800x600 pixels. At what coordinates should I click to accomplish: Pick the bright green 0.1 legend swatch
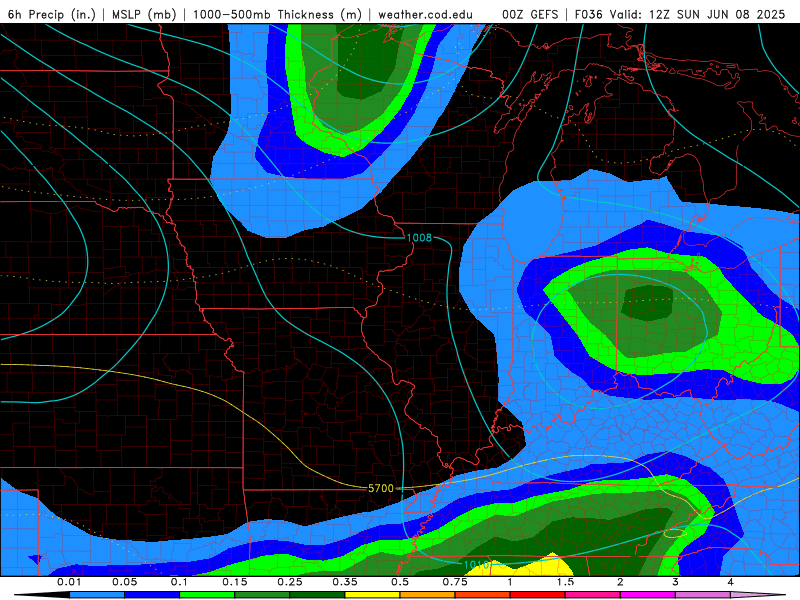point(207,595)
